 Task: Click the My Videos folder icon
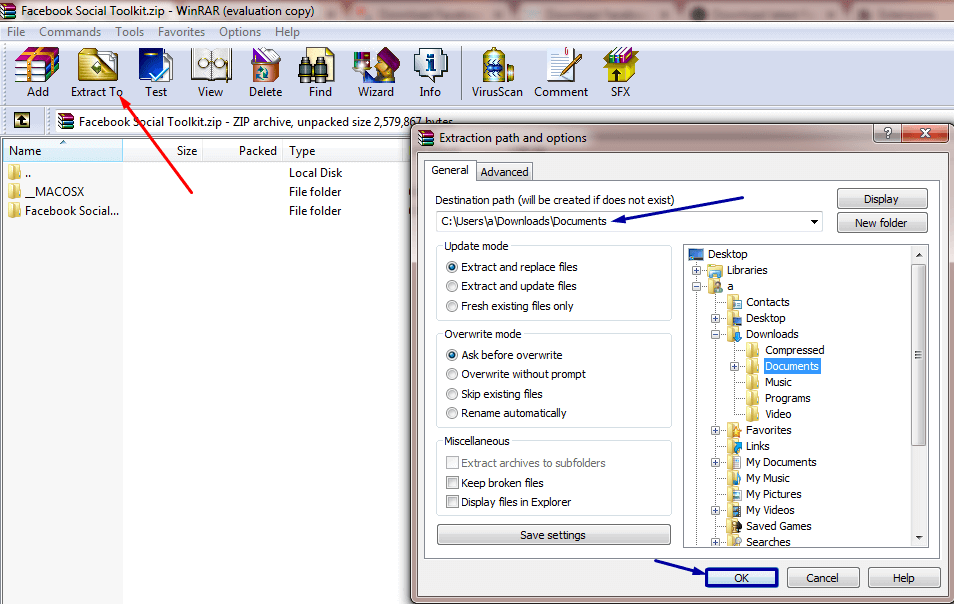[736, 510]
